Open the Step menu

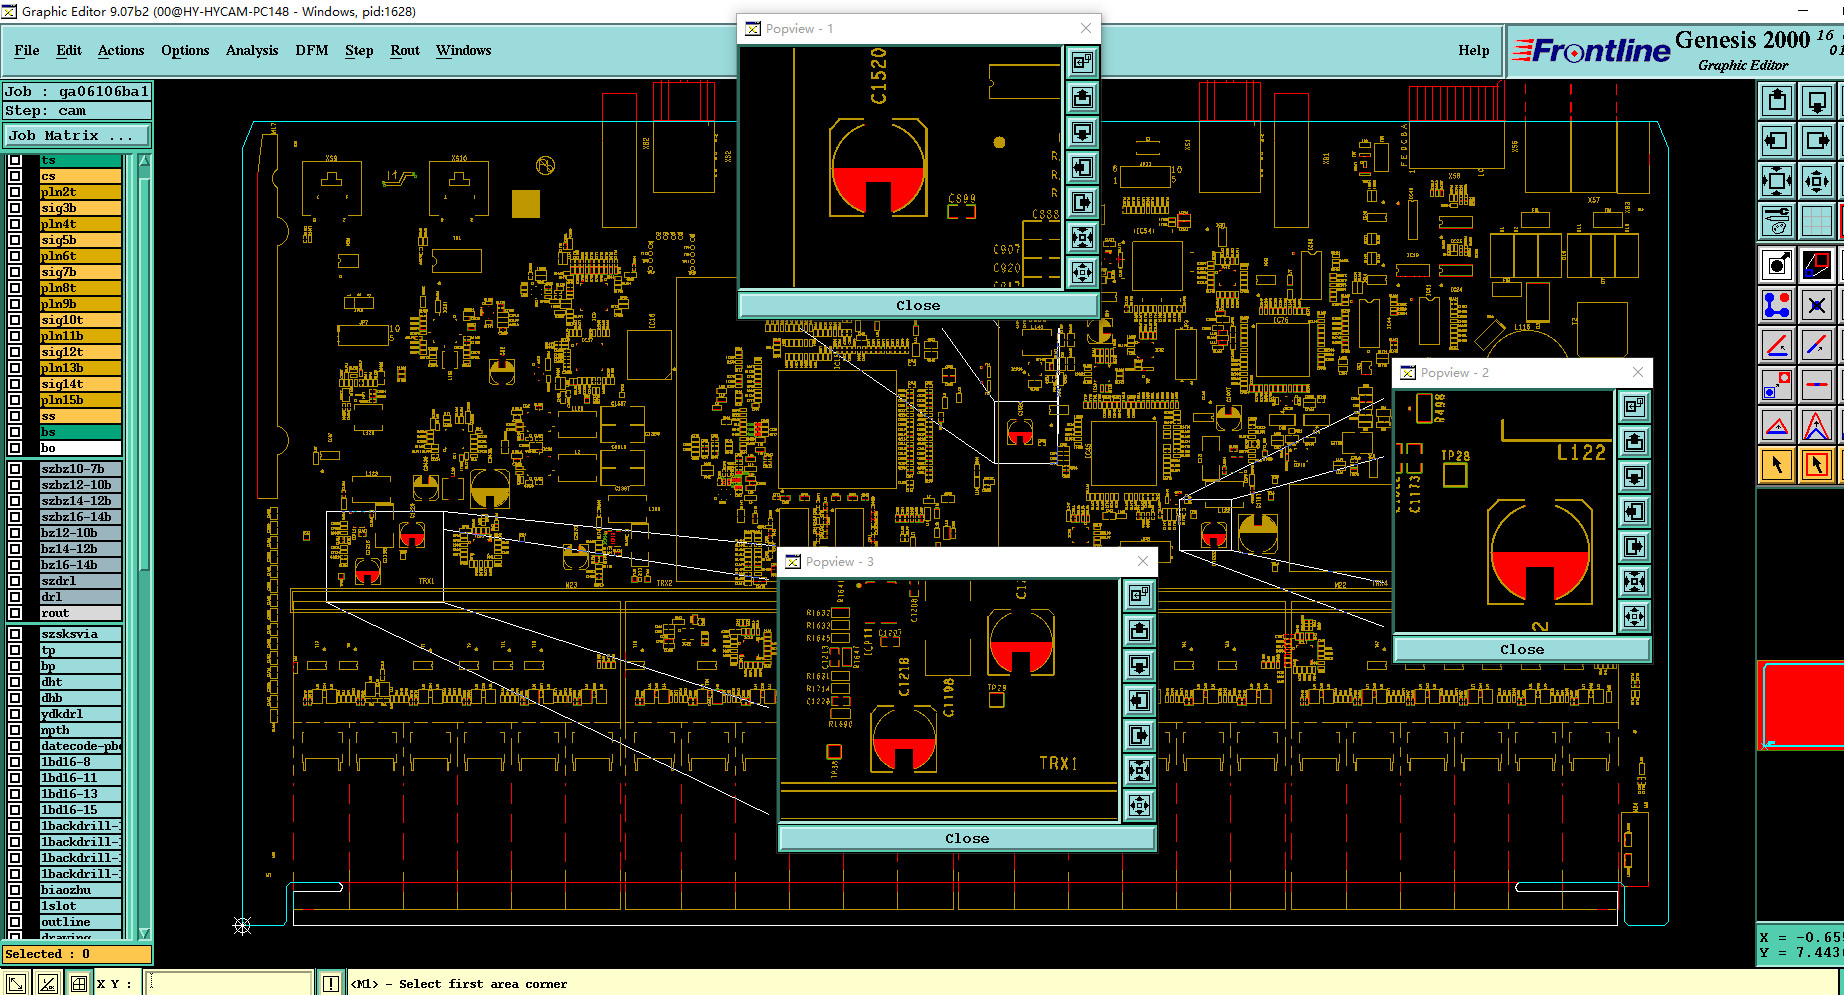359,50
